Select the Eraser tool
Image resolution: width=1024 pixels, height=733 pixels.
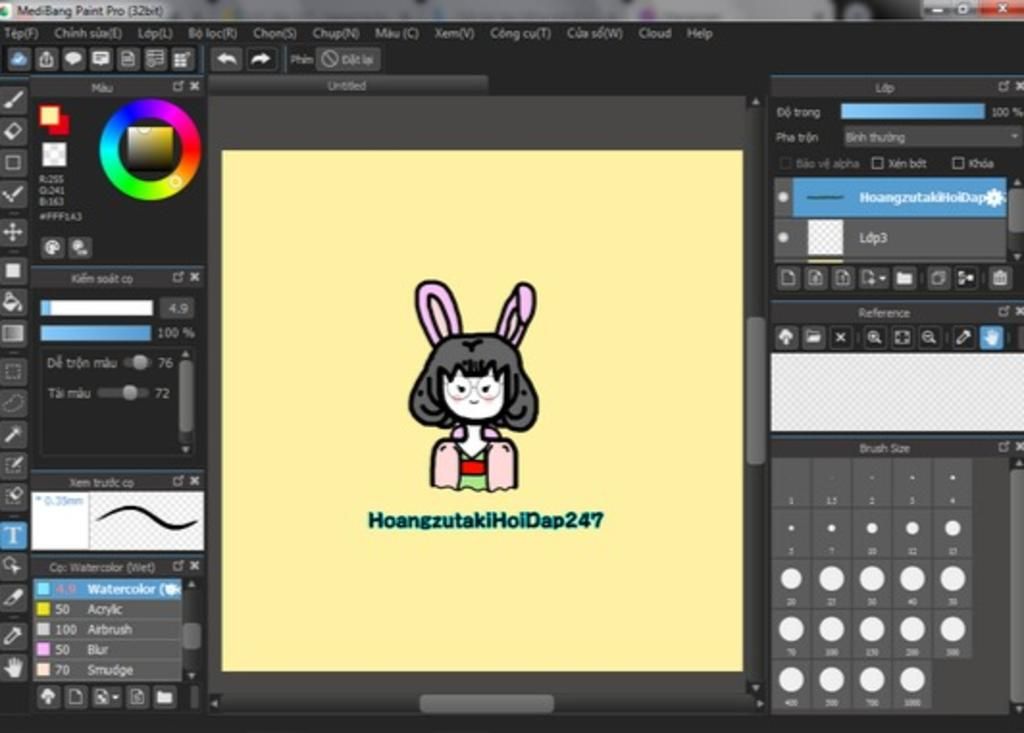click(x=13, y=131)
